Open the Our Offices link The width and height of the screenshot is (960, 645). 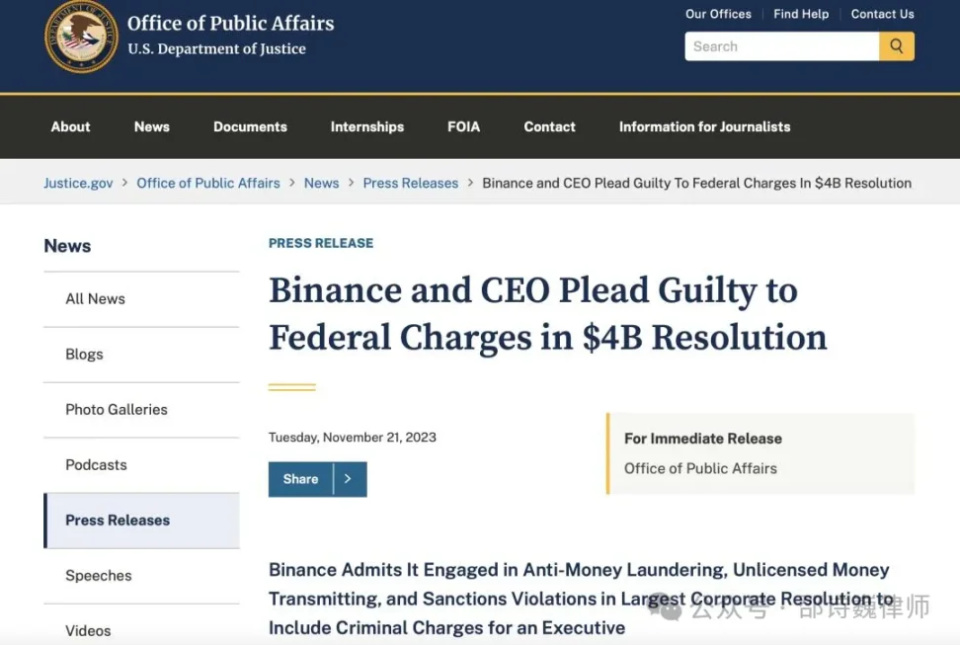tap(718, 14)
